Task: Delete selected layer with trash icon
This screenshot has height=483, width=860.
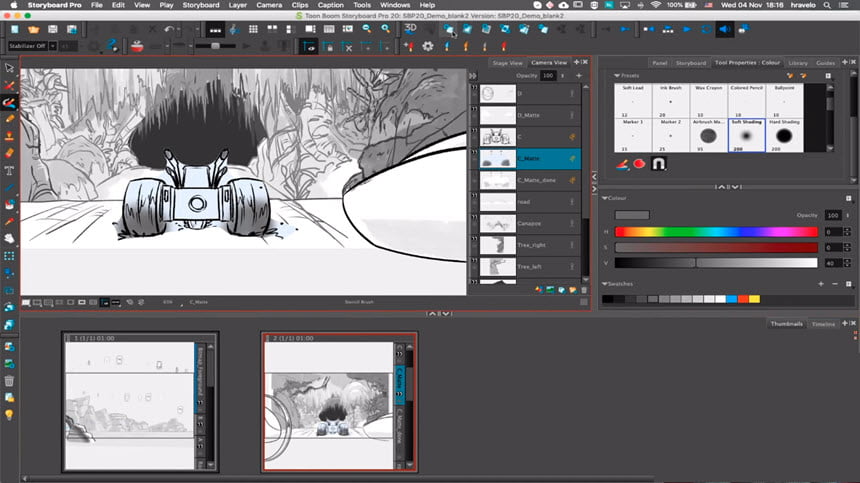Action: (584, 290)
